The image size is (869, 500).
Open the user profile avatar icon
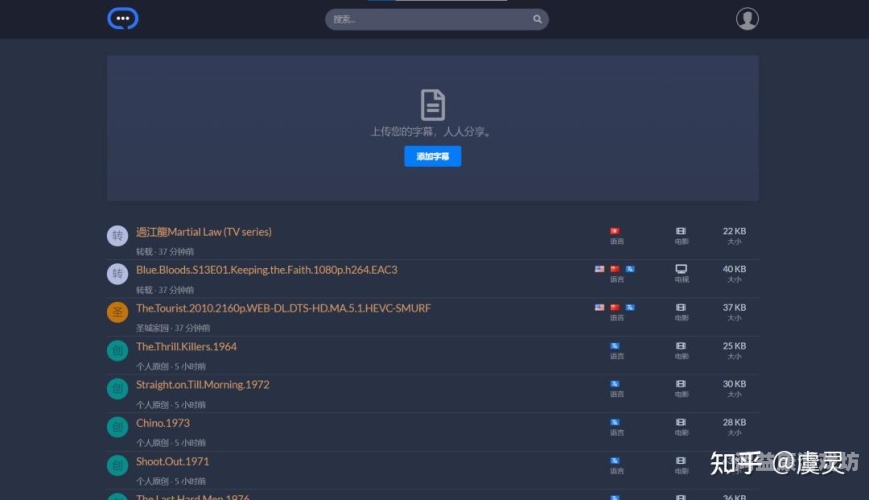tap(746, 18)
